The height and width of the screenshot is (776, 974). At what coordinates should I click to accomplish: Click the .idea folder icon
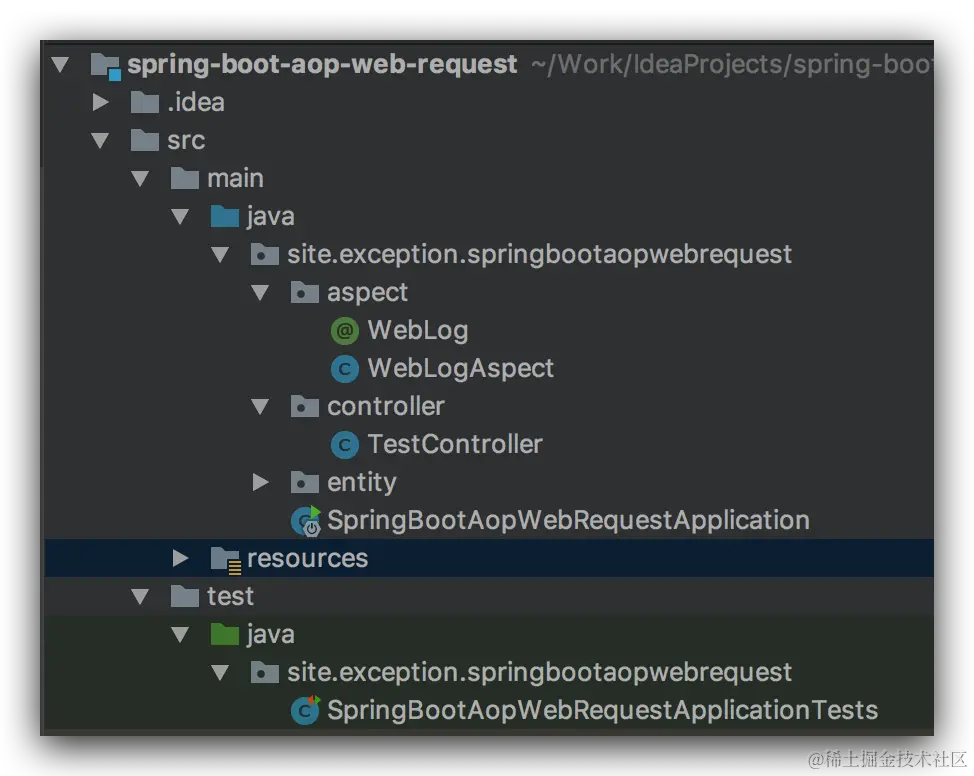[x=145, y=103]
